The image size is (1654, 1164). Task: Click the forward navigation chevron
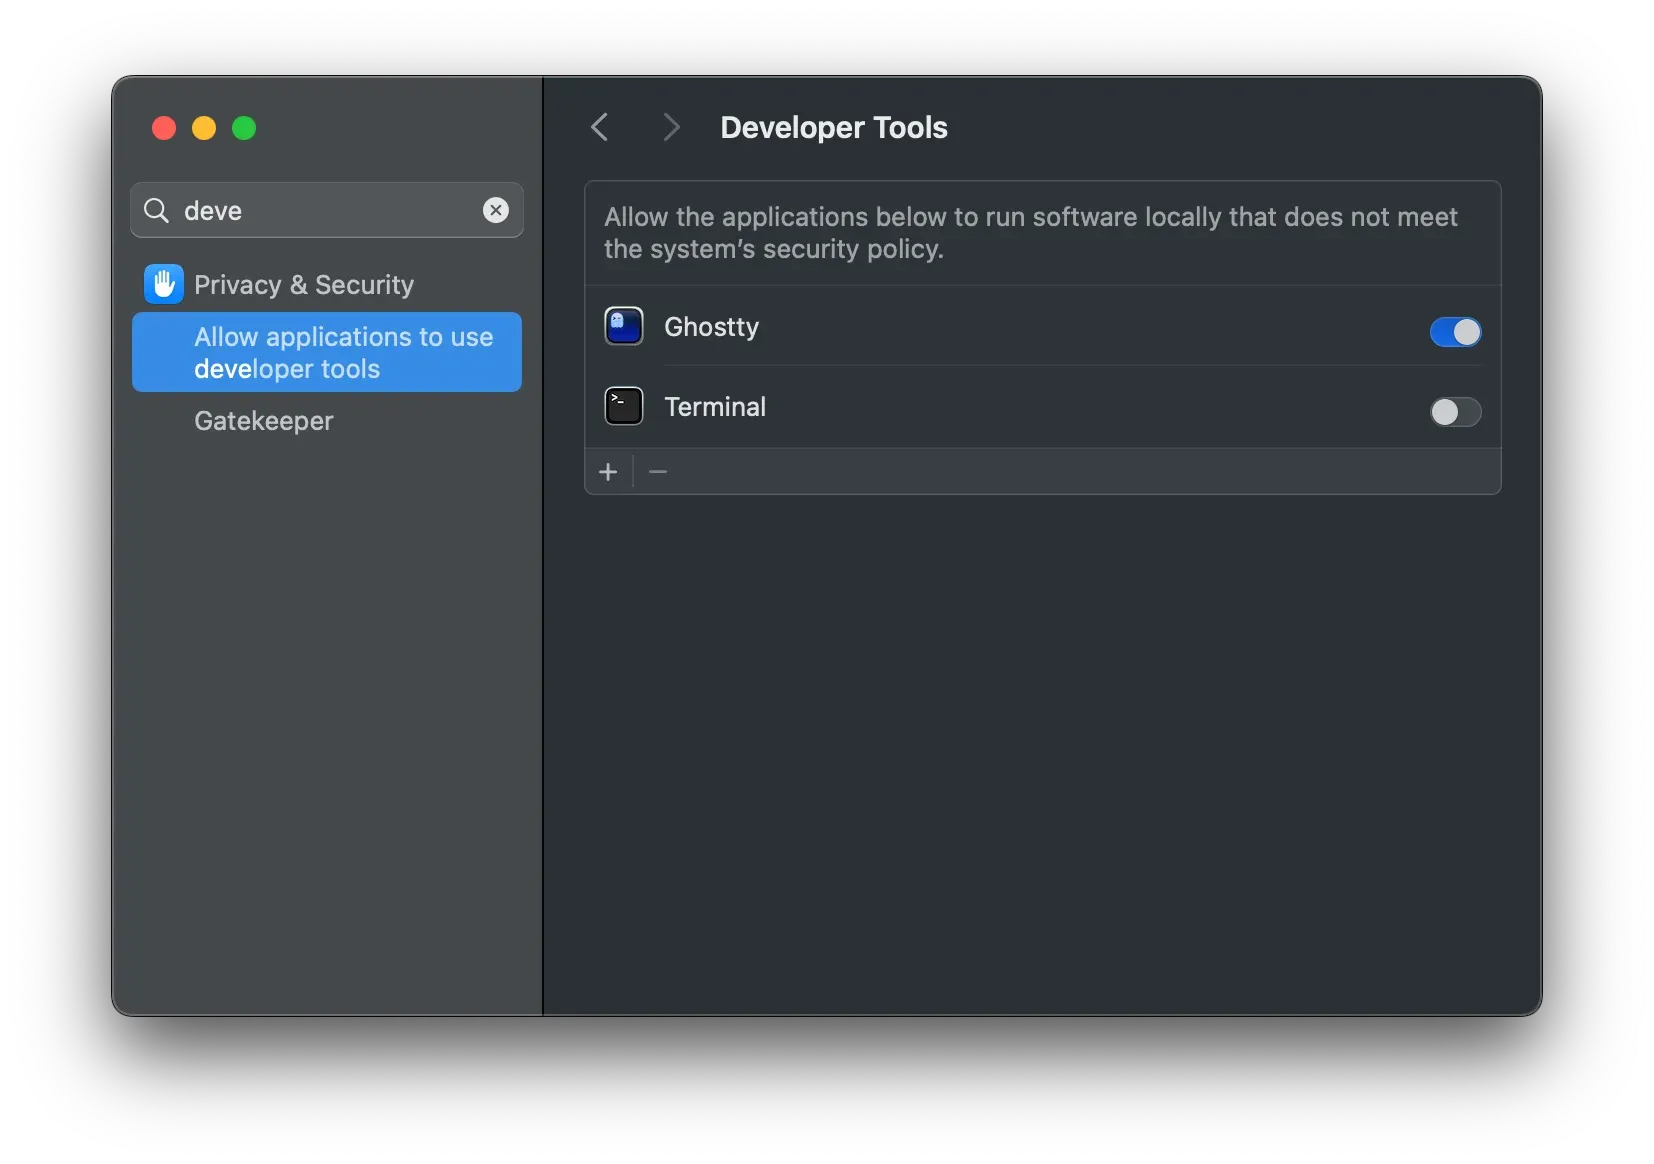(671, 127)
